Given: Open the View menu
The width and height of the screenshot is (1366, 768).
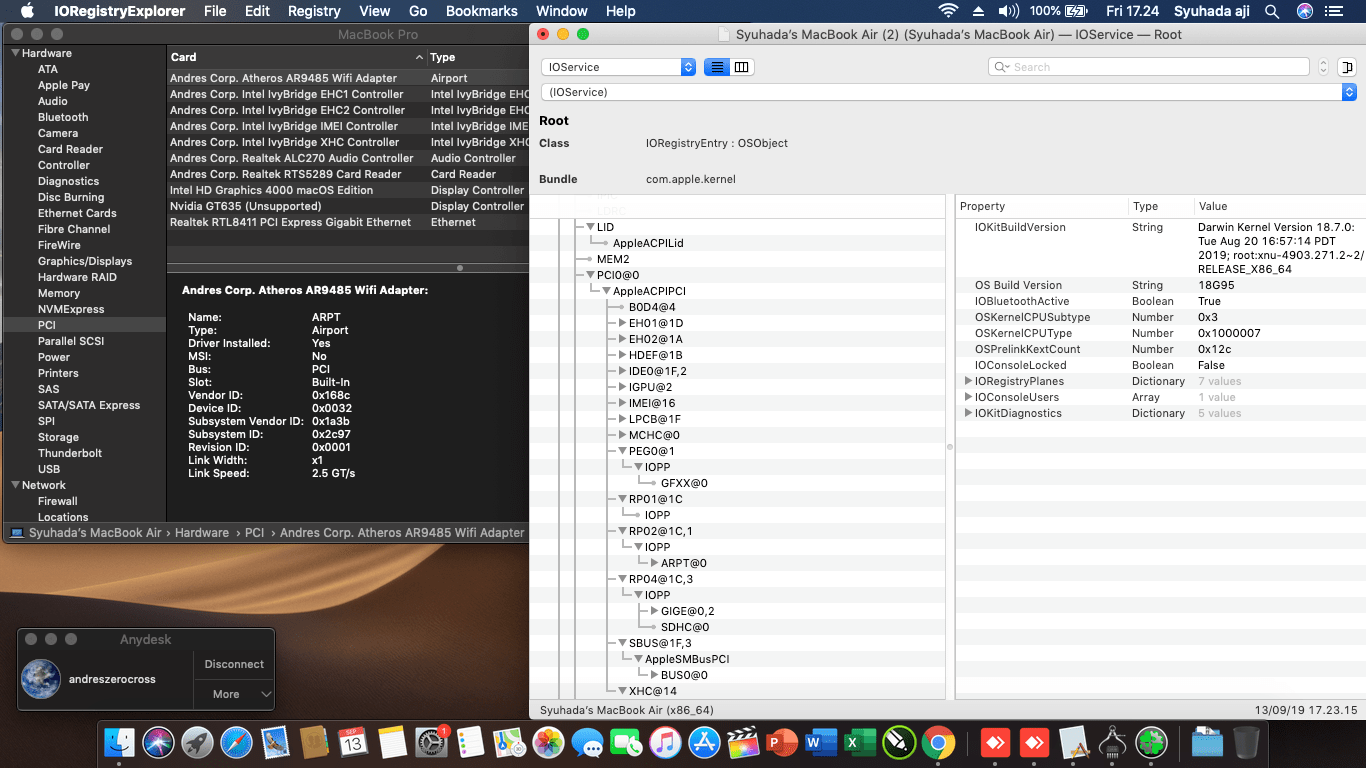Looking at the screenshot, I should (x=375, y=11).
